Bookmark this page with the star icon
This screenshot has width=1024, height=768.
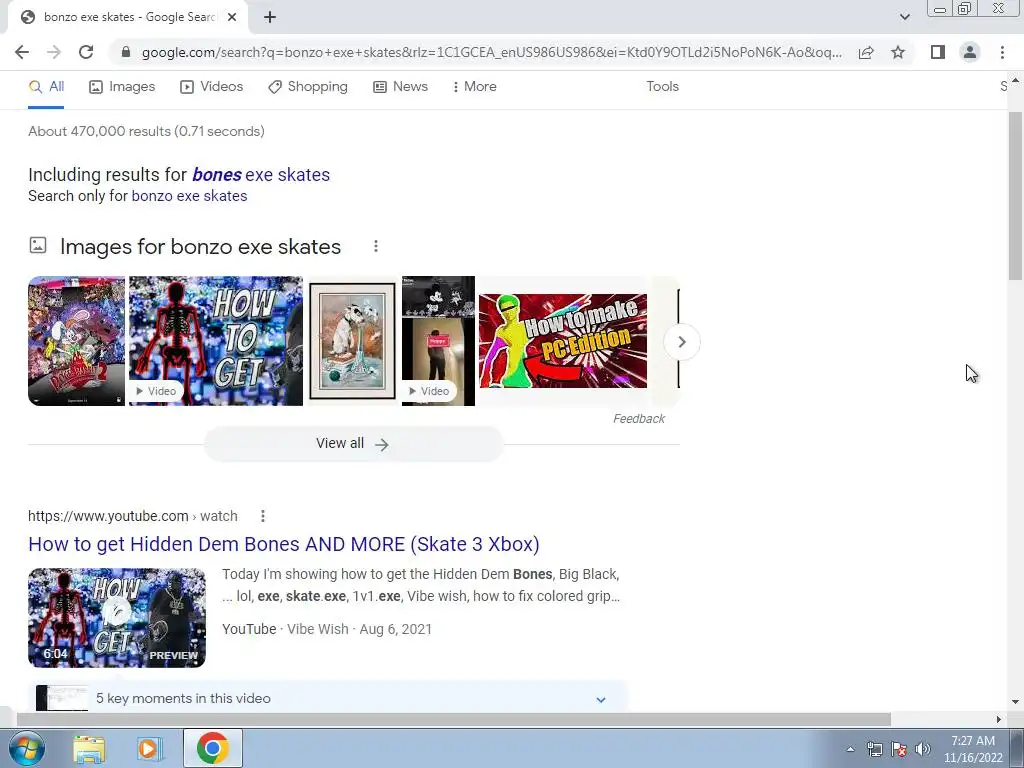click(x=898, y=52)
